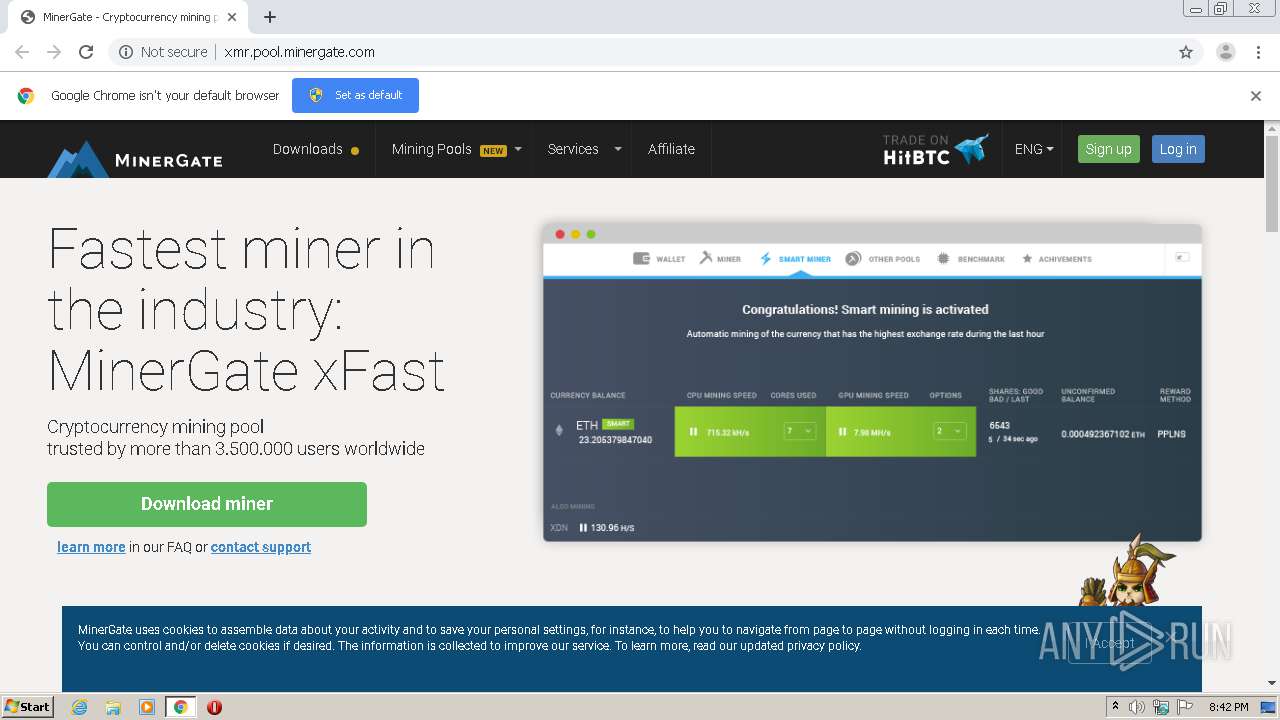Click the Wallet tab in miner preview
The height and width of the screenshot is (720, 1280).
pyautogui.click(x=659, y=259)
